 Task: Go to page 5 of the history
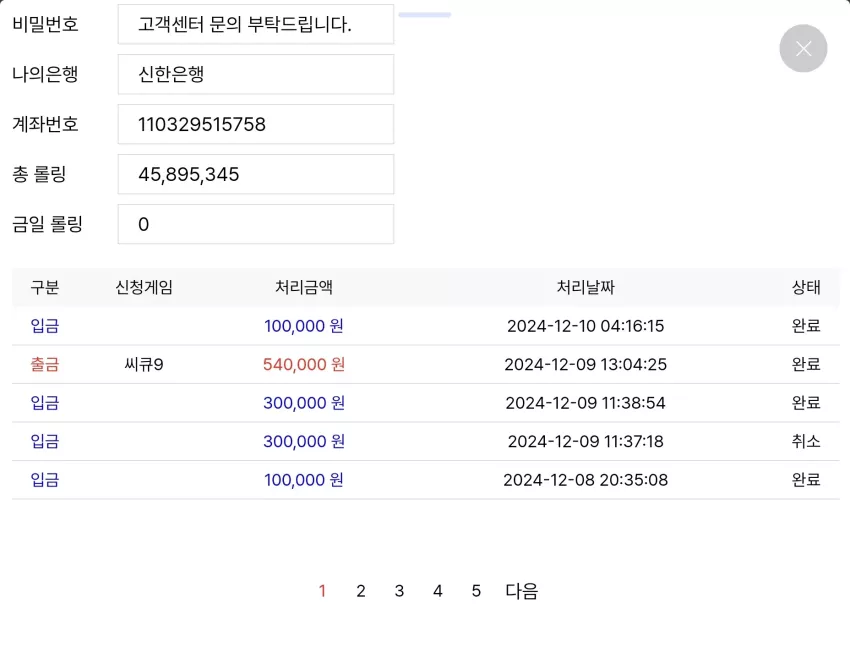tap(476, 591)
